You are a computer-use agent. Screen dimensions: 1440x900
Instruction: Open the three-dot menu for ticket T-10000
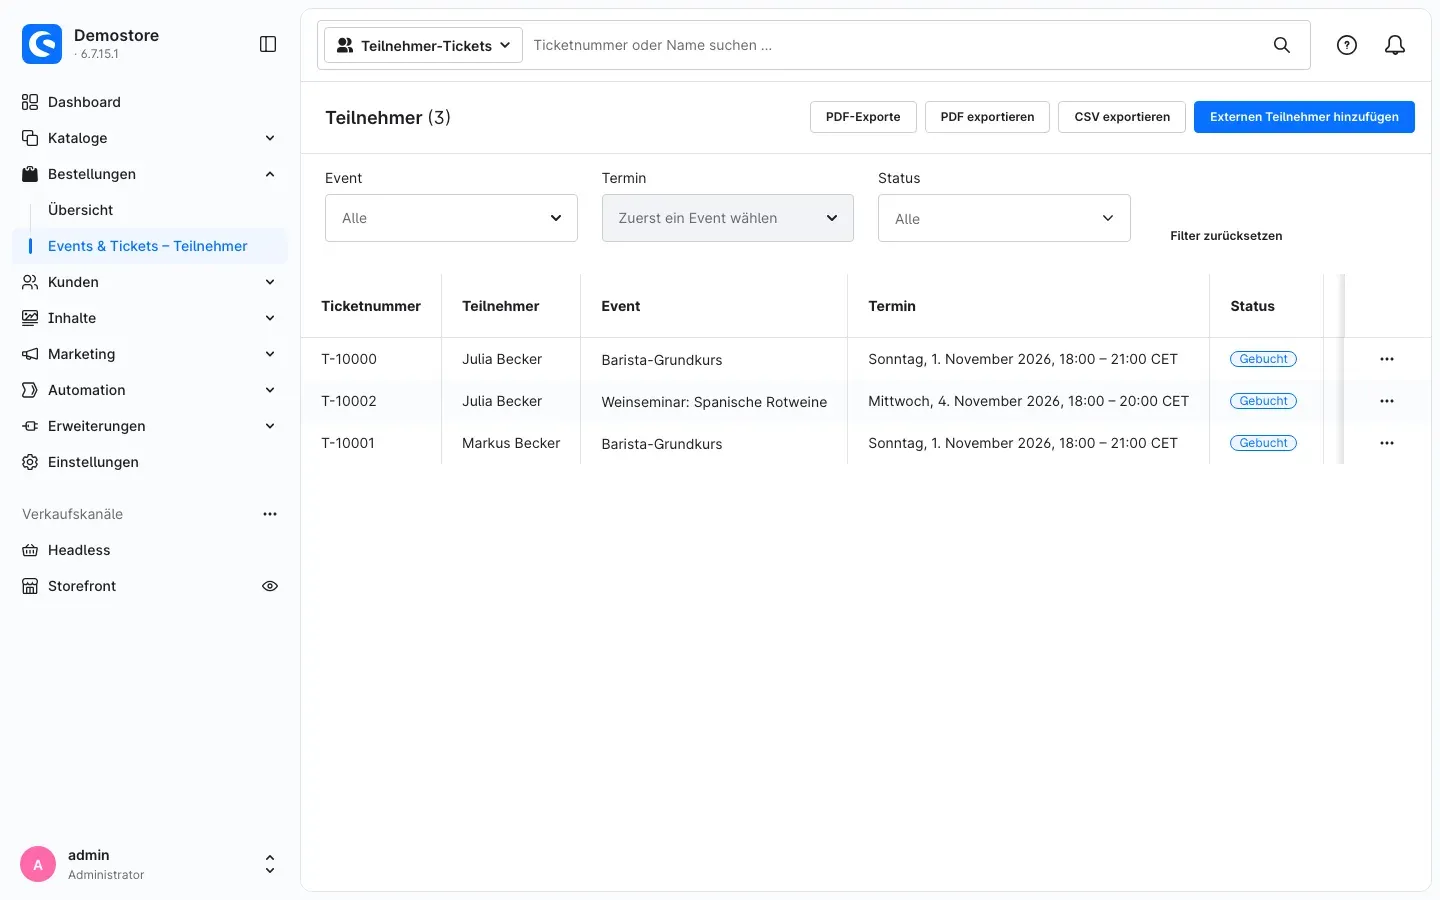[x=1387, y=359]
